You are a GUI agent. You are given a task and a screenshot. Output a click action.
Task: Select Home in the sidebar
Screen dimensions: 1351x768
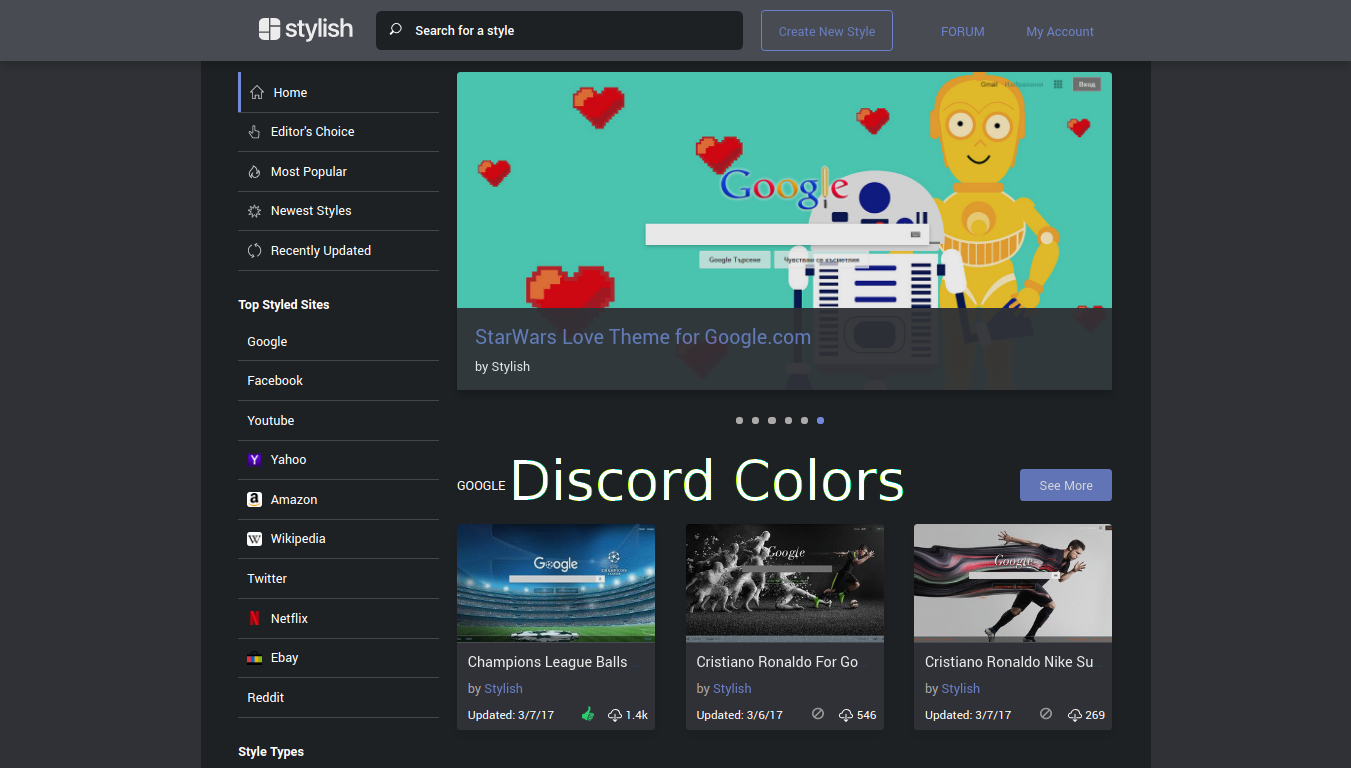tap(338, 92)
